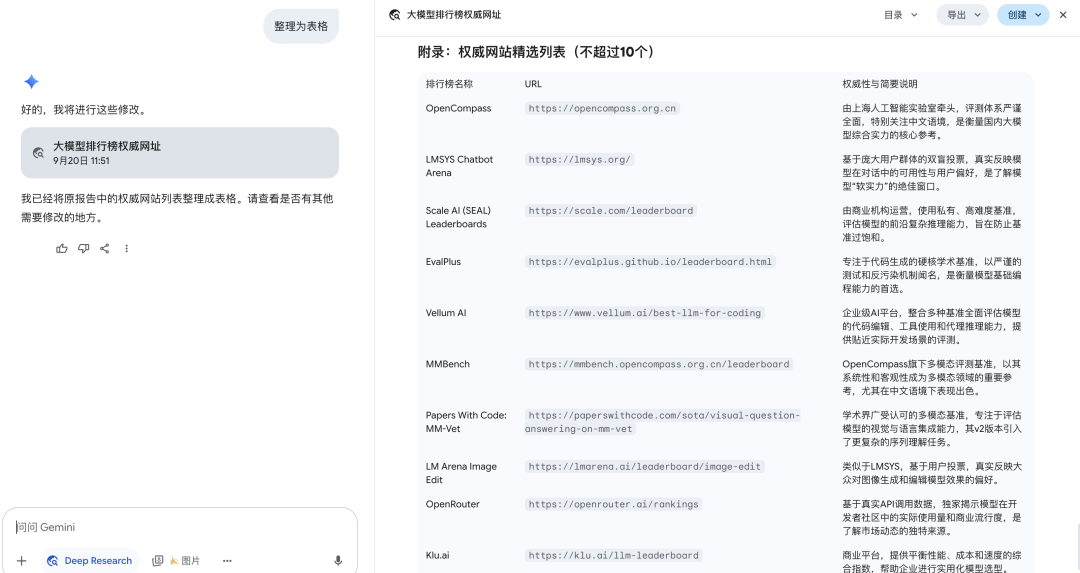Enable the Deep Research tool chip
The height and width of the screenshot is (573, 1080).
pyautogui.click(x=90, y=561)
